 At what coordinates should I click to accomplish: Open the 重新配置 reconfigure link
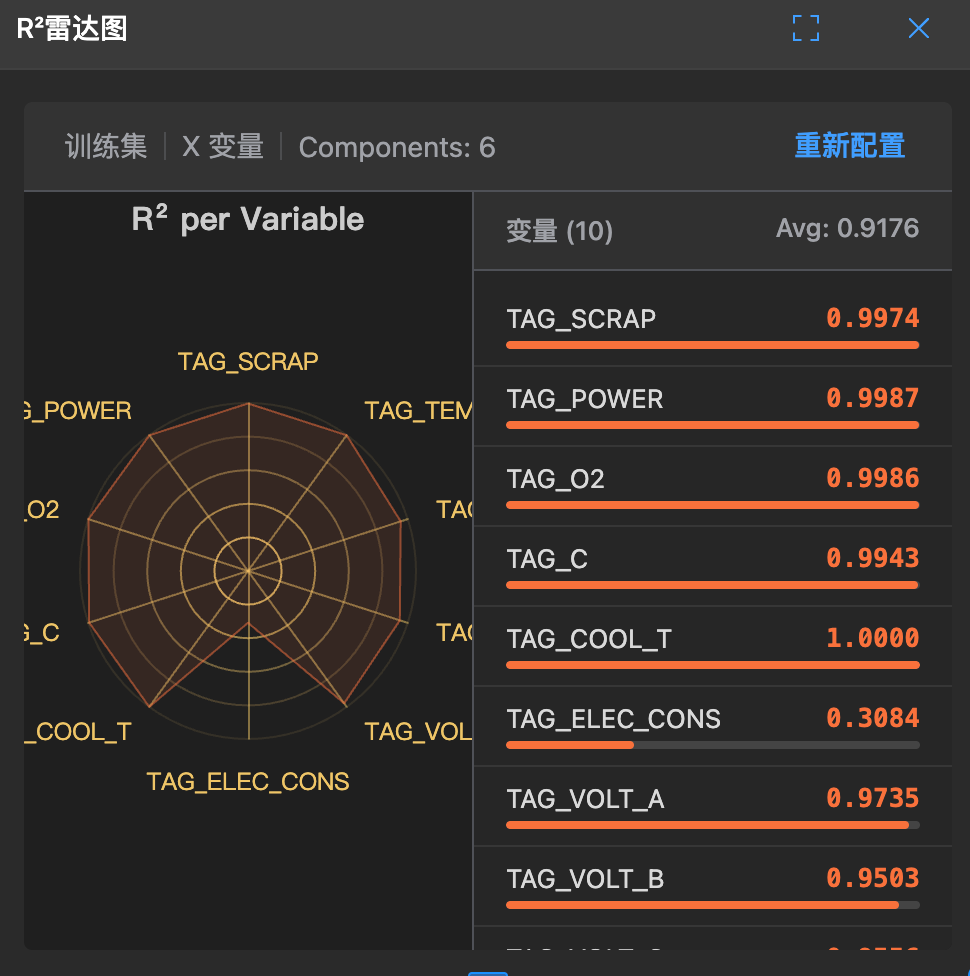point(849,145)
